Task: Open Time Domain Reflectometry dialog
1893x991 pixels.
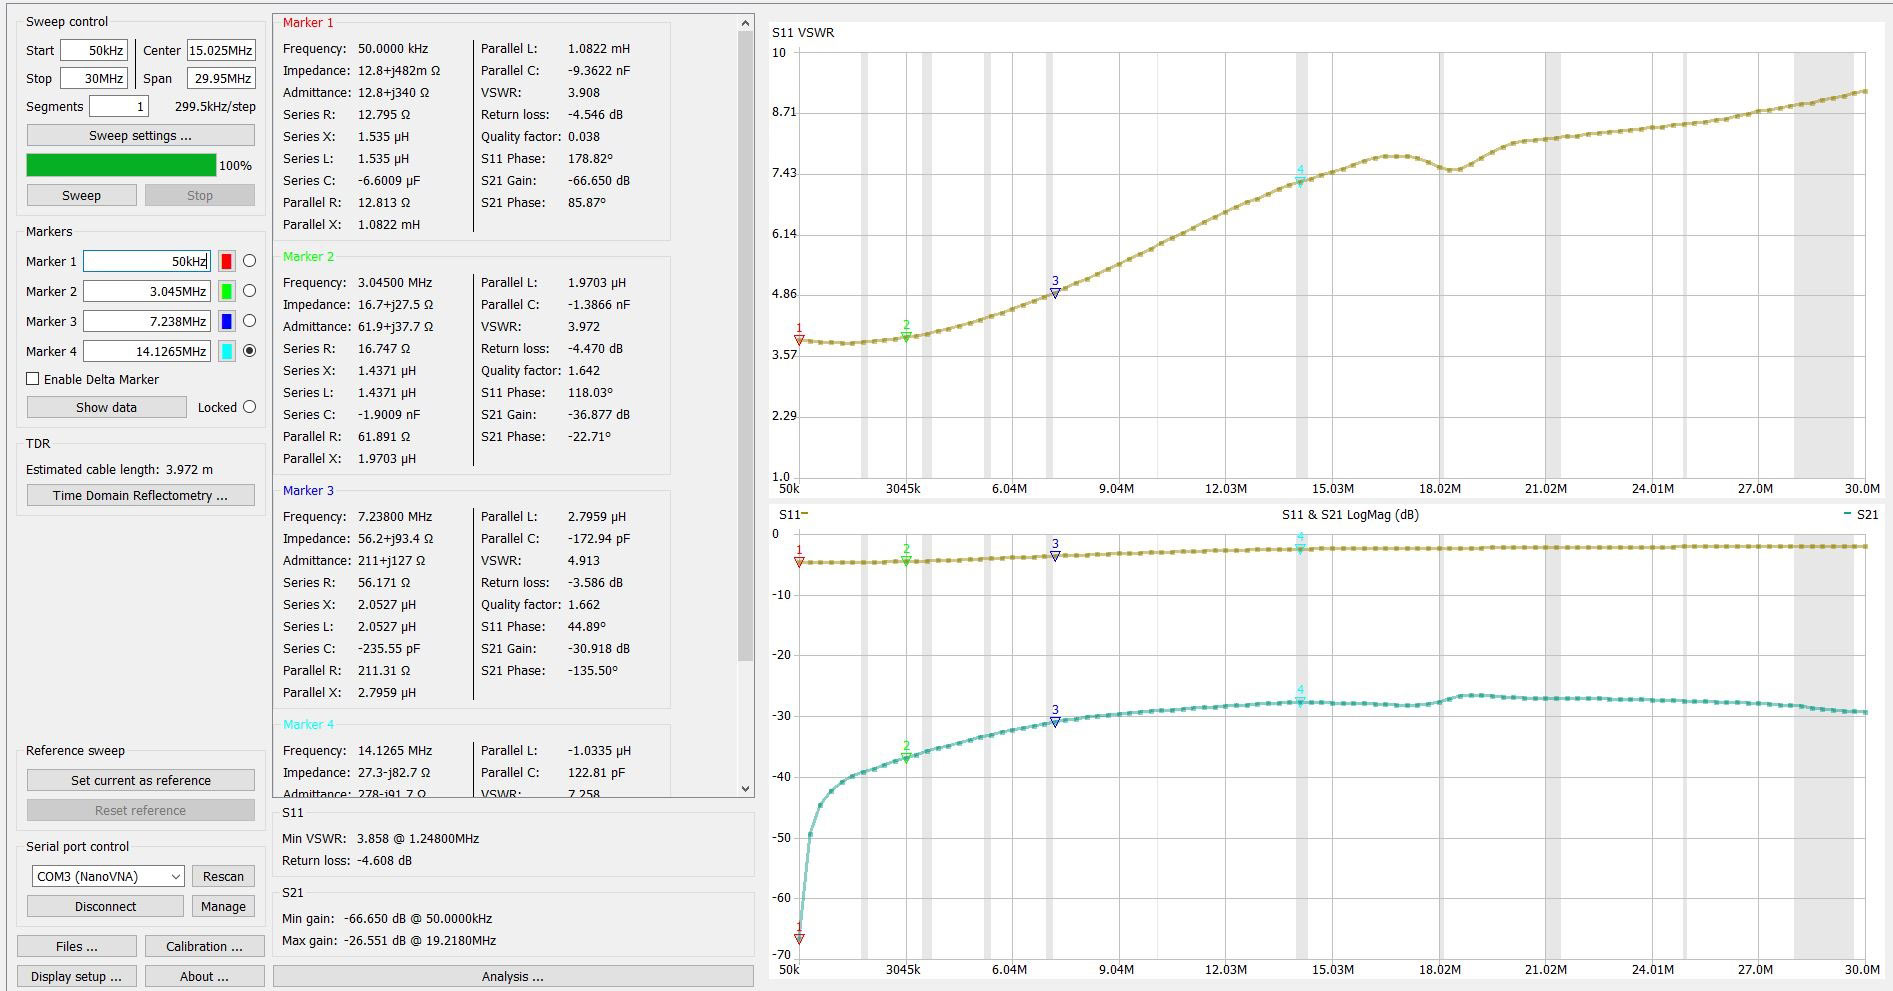Action: (x=140, y=495)
